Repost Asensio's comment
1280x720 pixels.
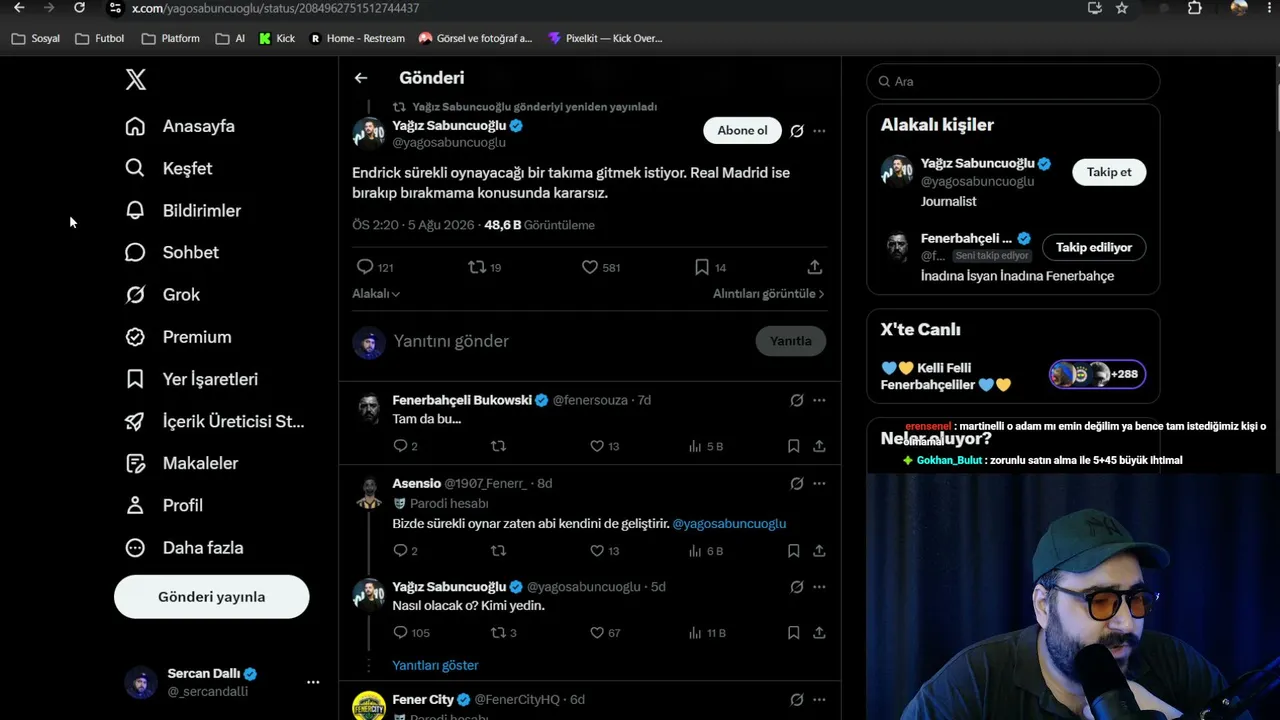pos(498,551)
